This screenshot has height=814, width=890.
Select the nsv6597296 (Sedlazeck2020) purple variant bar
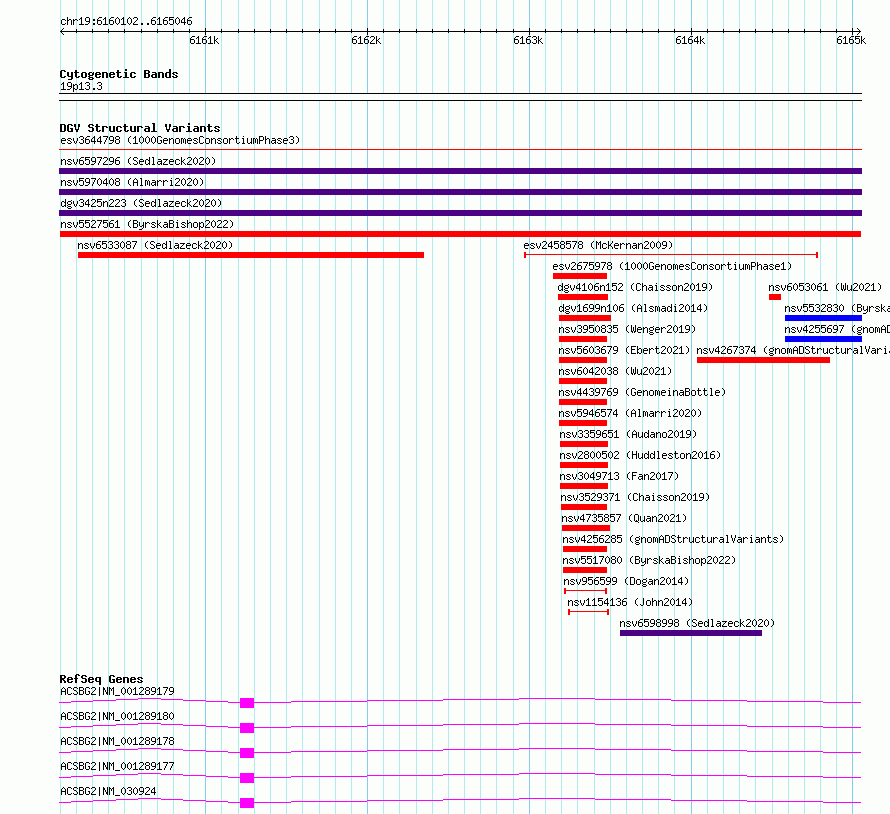(x=460, y=171)
